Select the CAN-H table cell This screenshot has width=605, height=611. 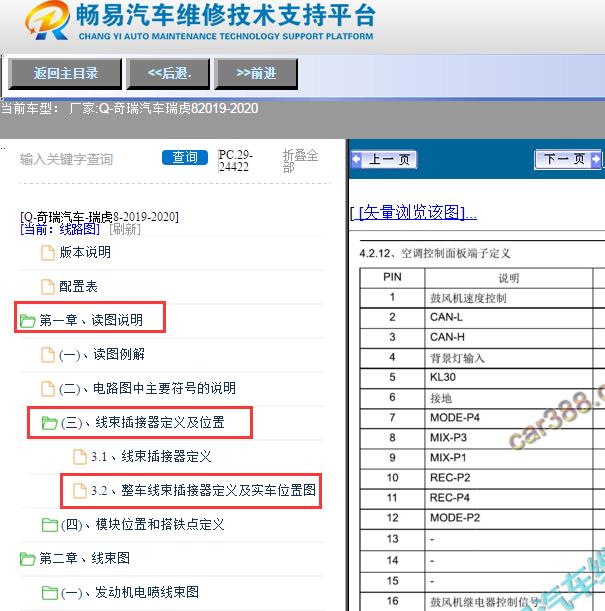509,337
